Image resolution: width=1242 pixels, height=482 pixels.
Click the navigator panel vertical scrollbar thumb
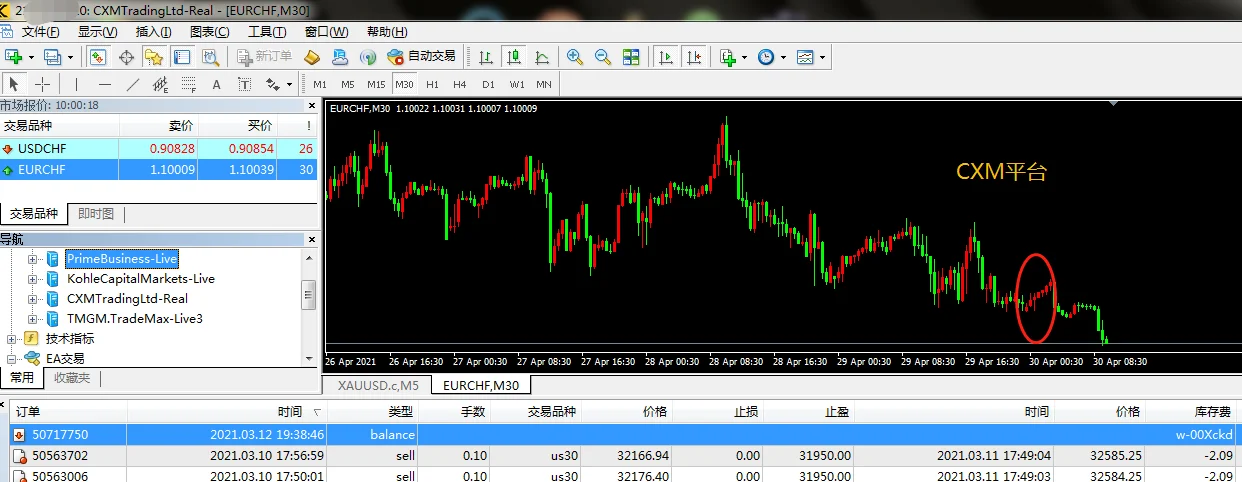coord(309,292)
